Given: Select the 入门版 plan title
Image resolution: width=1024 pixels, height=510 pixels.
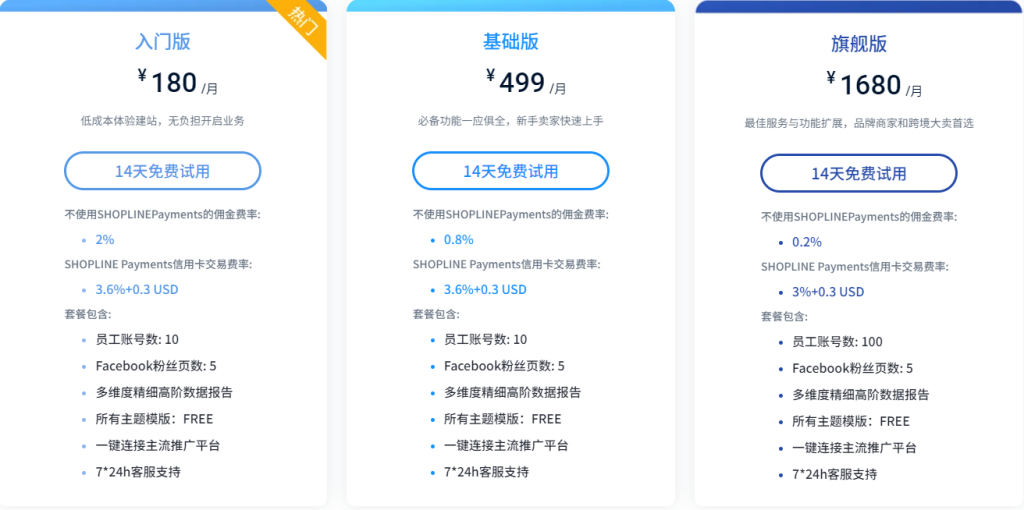Looking at the screenshot, I should pyautogui.click(x=163, y=42).
